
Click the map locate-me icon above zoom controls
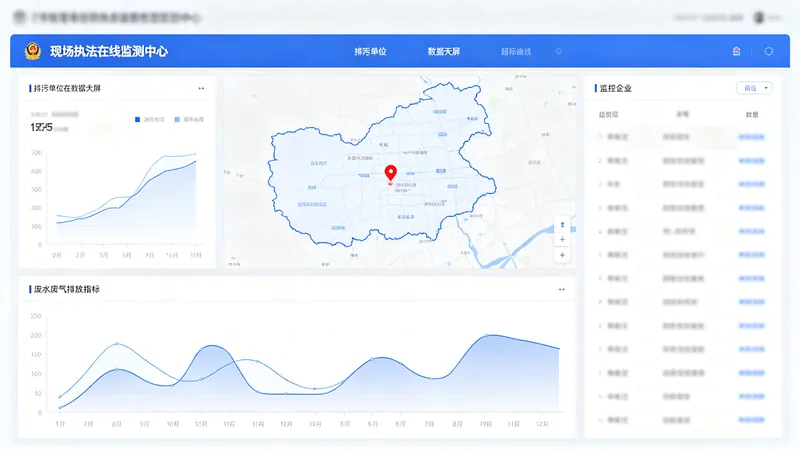pyautogui.click(x=562, y=224)
